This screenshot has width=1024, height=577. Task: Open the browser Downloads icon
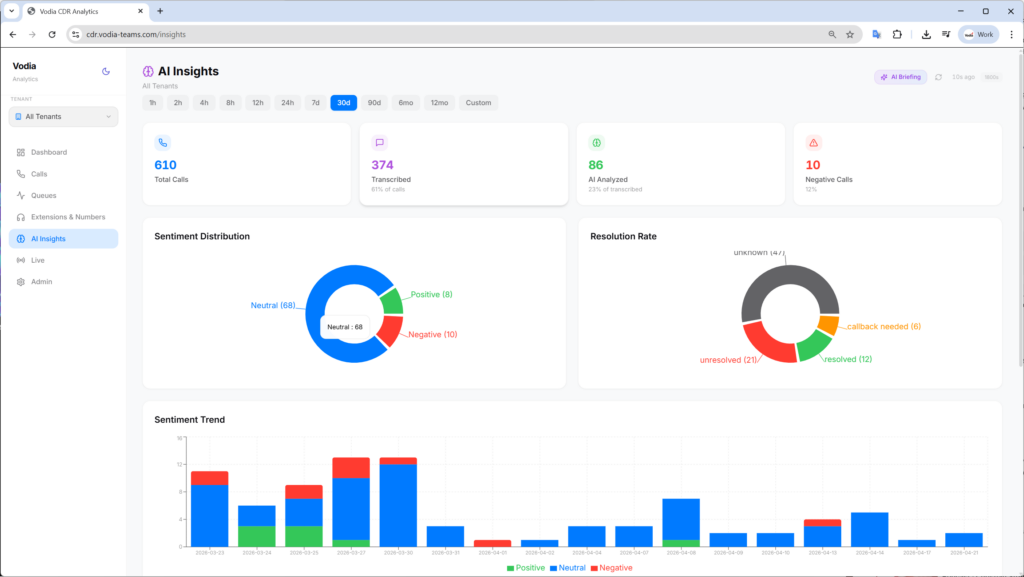coord(926,35)
